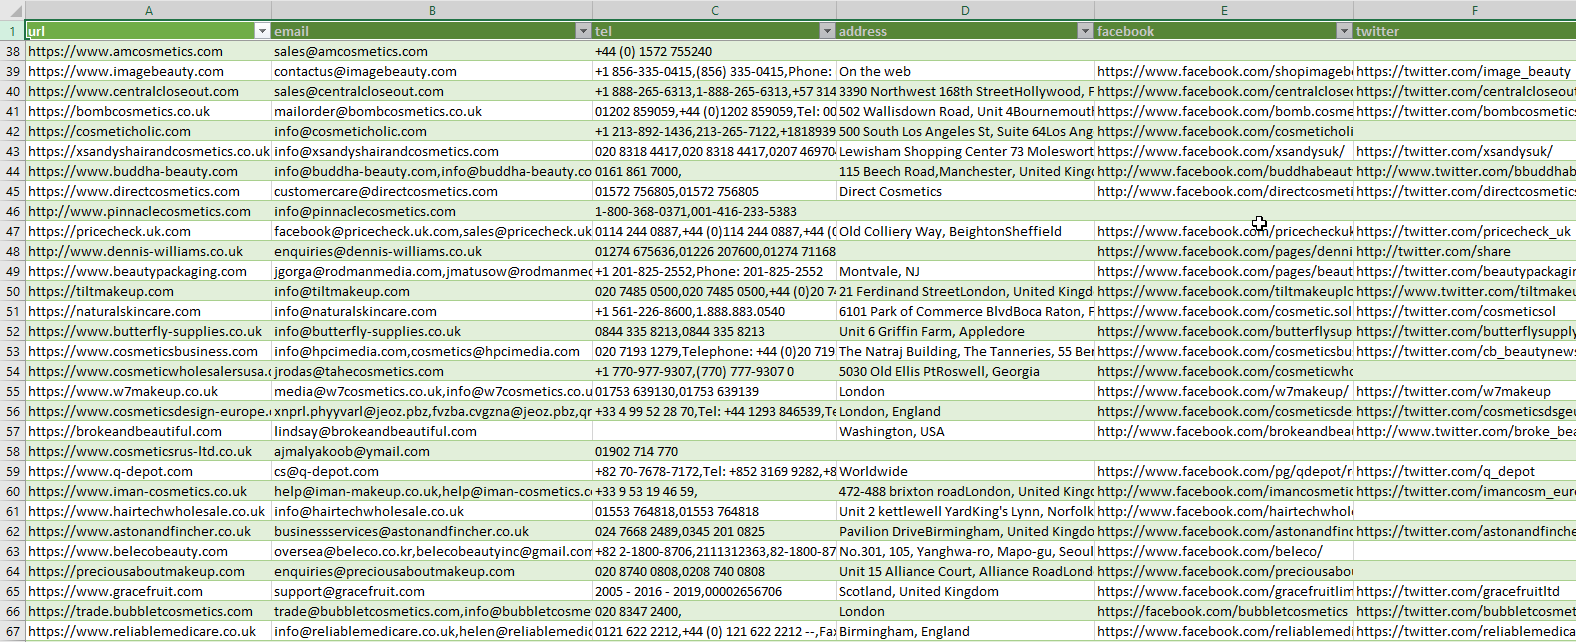
Task: Select row 52 header
Action: [x=13, y=331]
